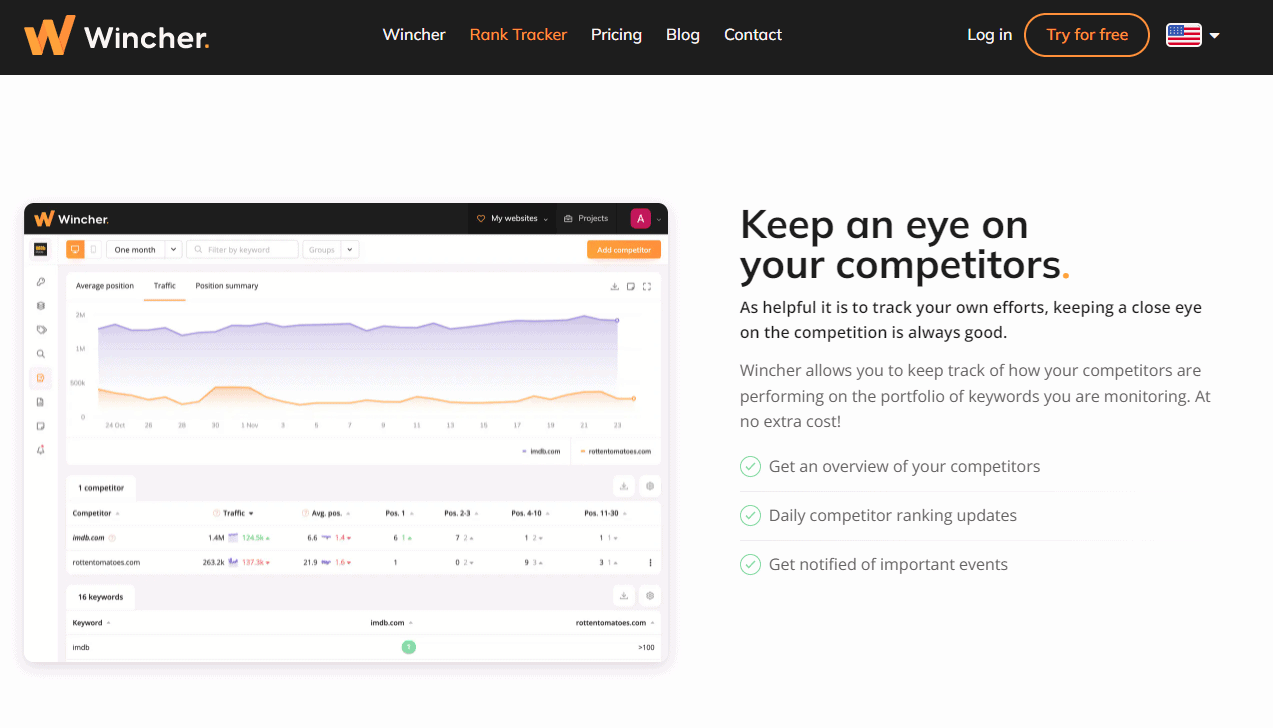This screenshot has width=1273, height=728.
Task: Download the 1 competitor table
Action: (624, 486)
